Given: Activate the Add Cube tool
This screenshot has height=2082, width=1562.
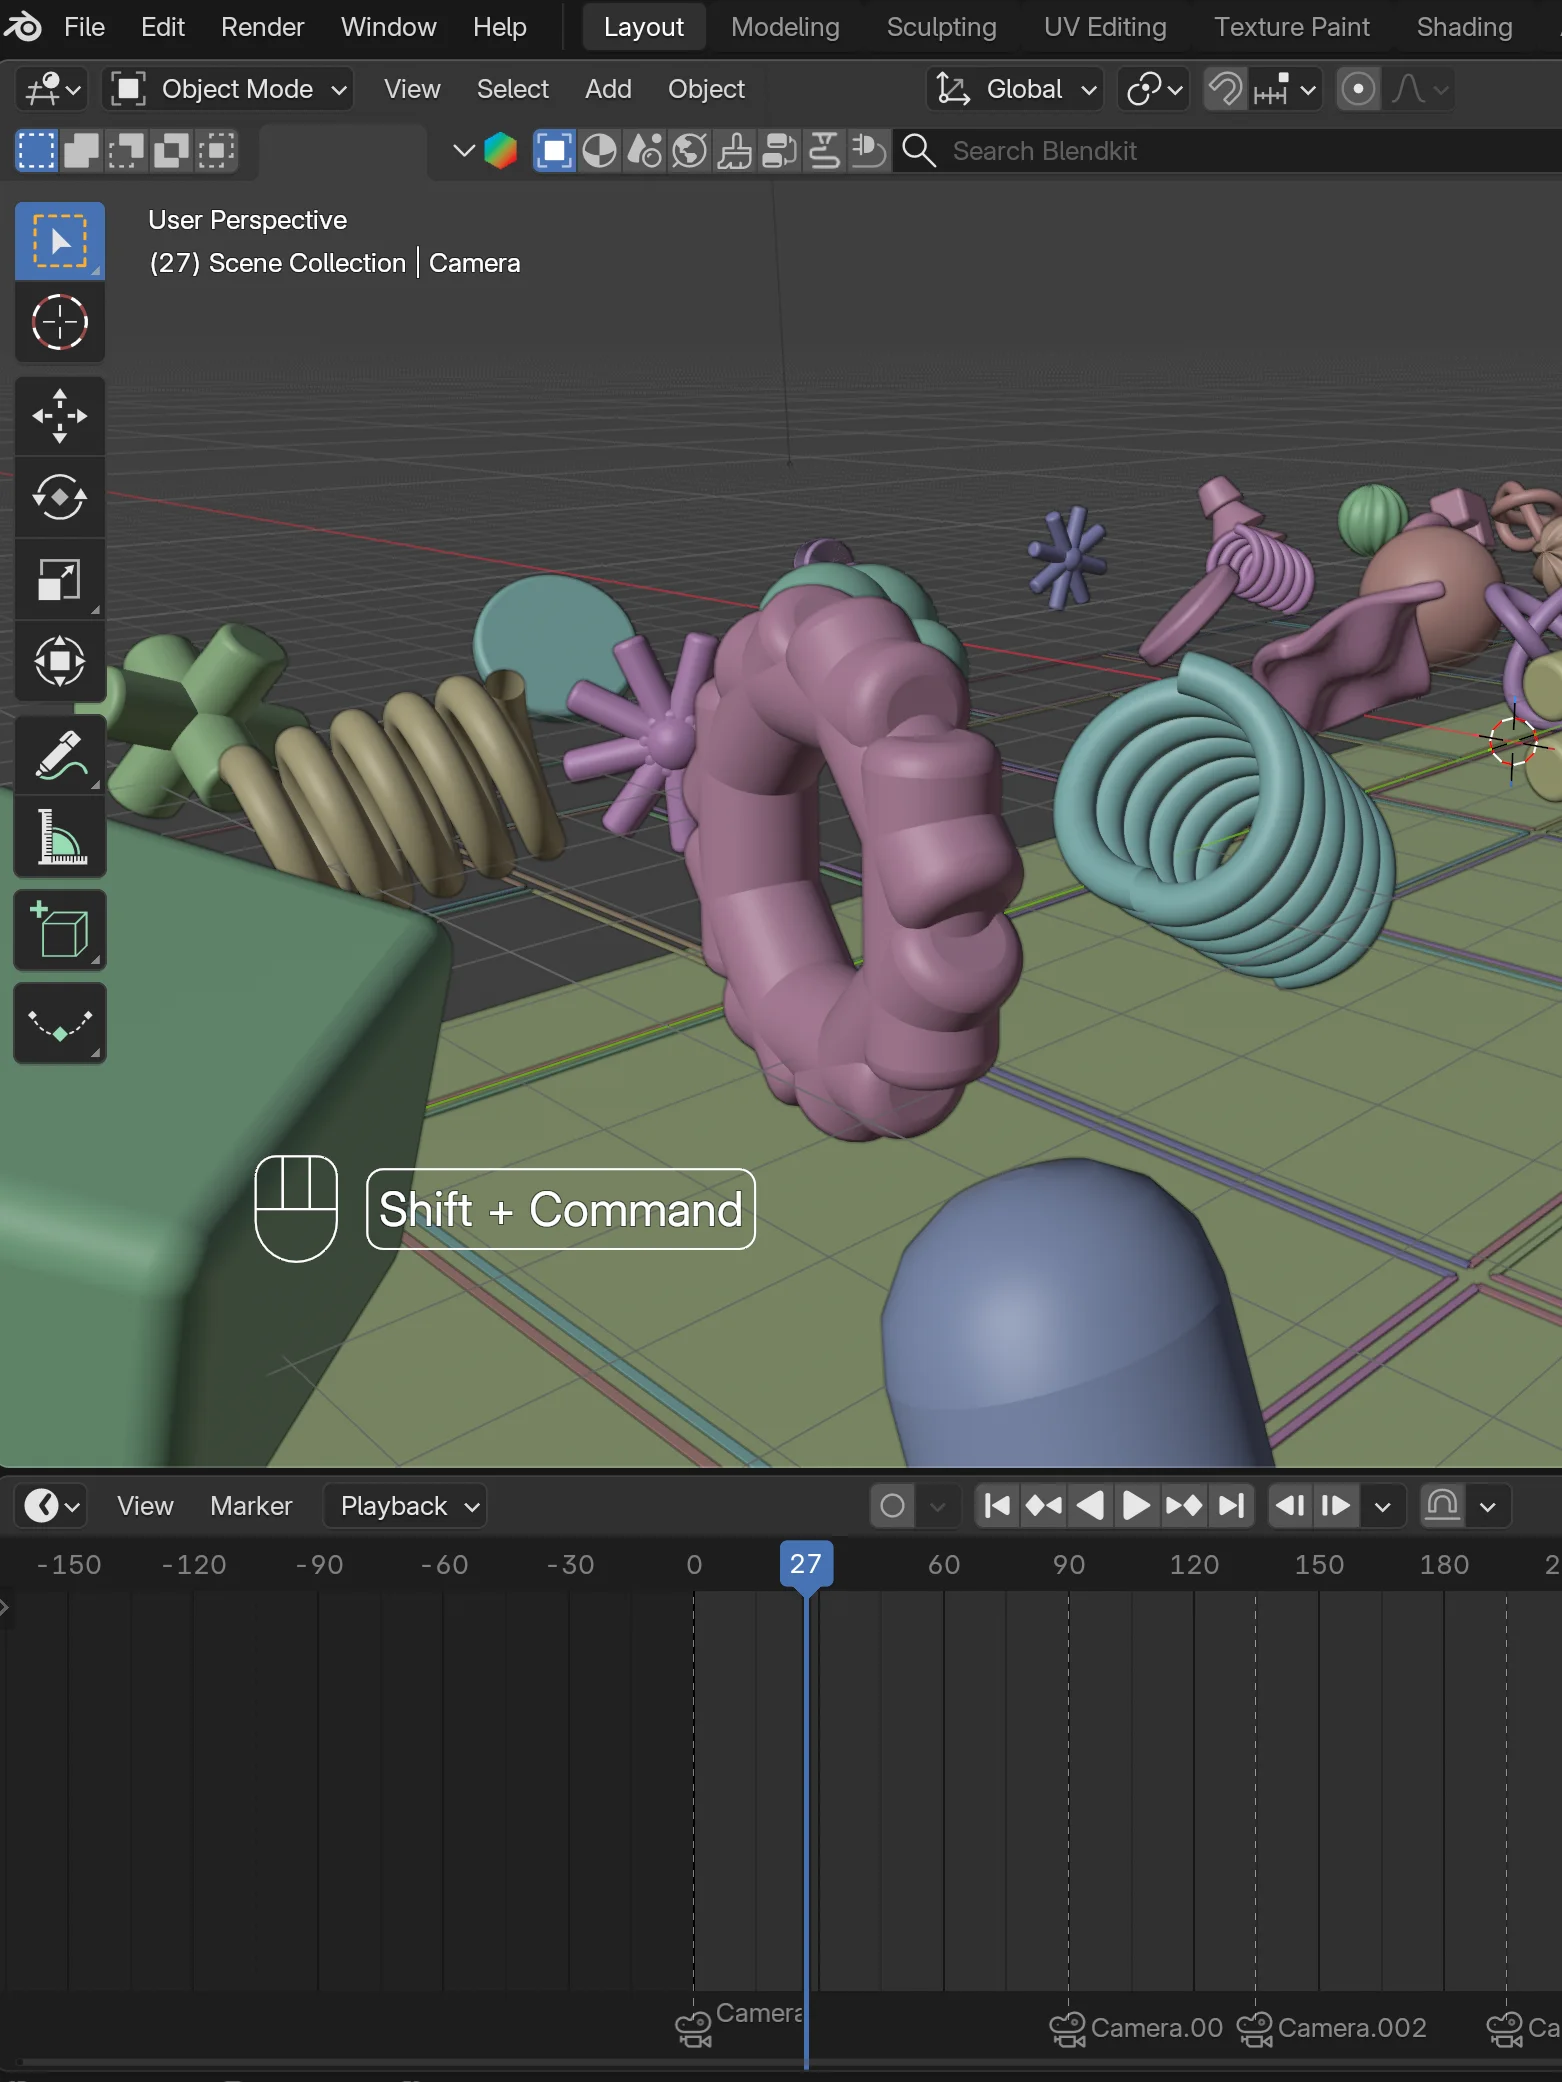Looking at the screenshot, I should pyautogui.click(x=60, y=930).
